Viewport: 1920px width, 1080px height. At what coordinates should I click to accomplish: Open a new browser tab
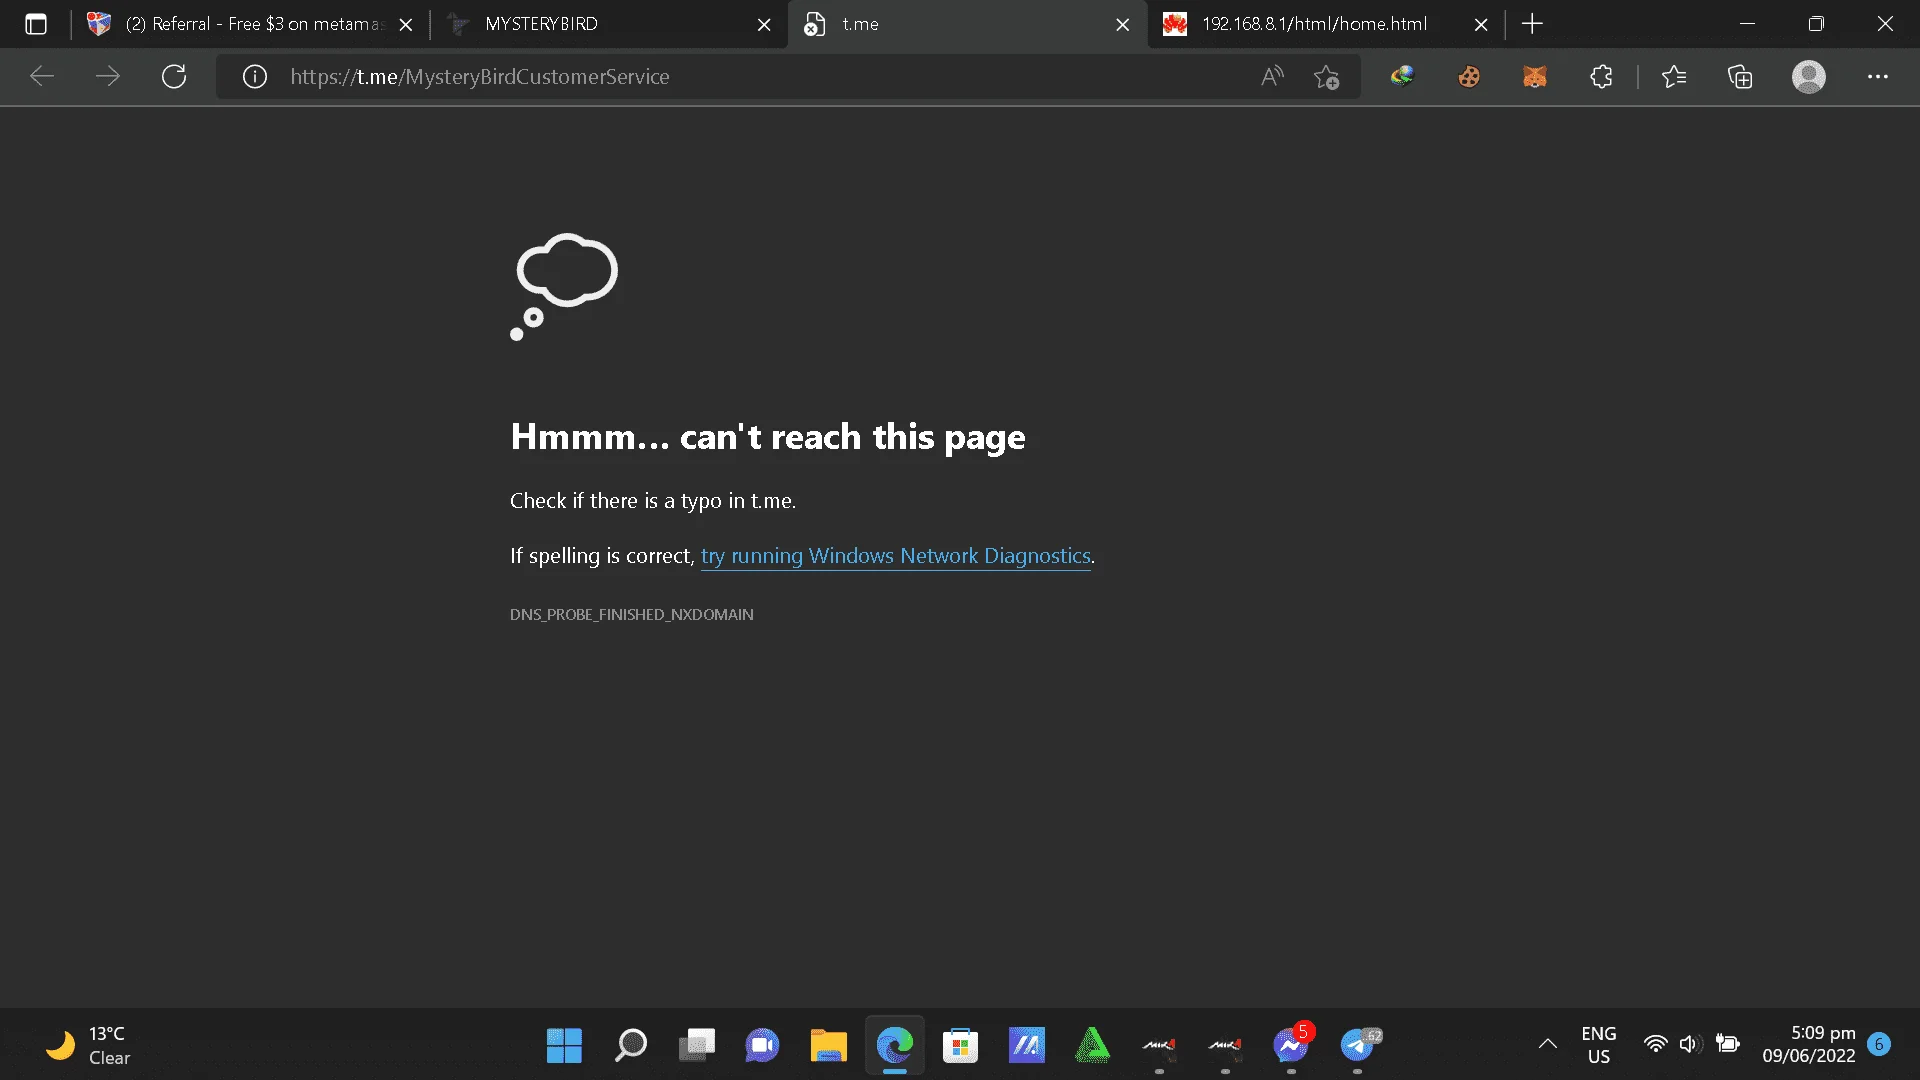(1532, 24)
